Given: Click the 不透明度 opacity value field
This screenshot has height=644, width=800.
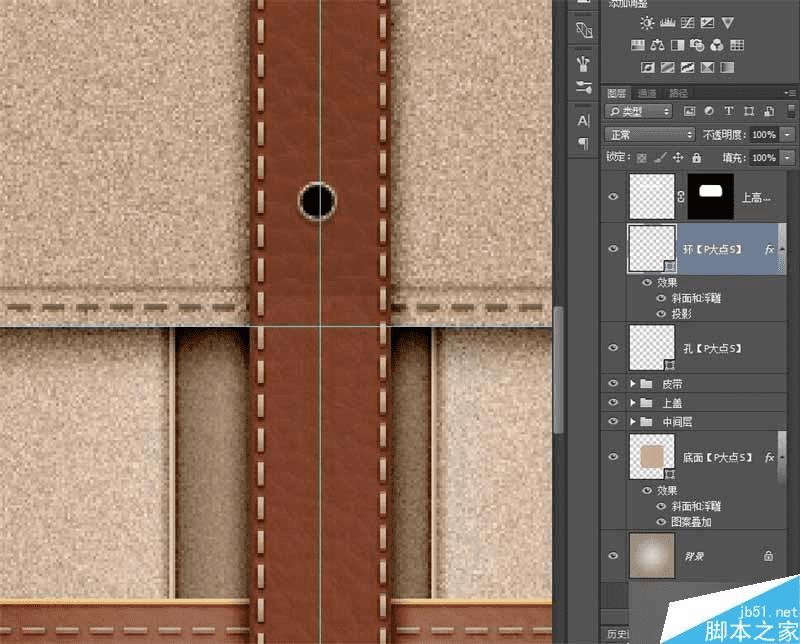Looking at the screenshot, I should [763, 134].
